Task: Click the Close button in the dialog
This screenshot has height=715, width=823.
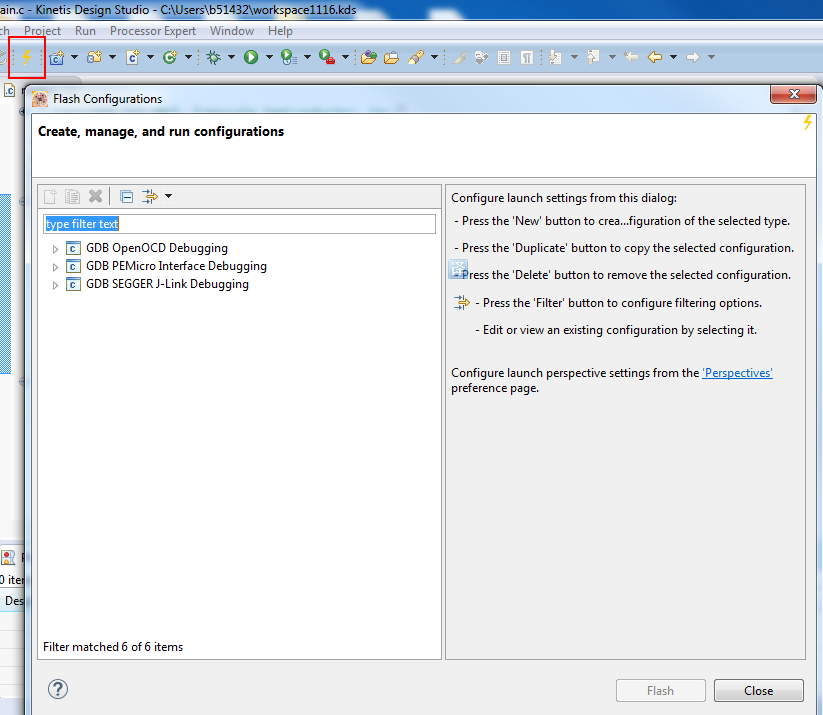Action: 758,690
